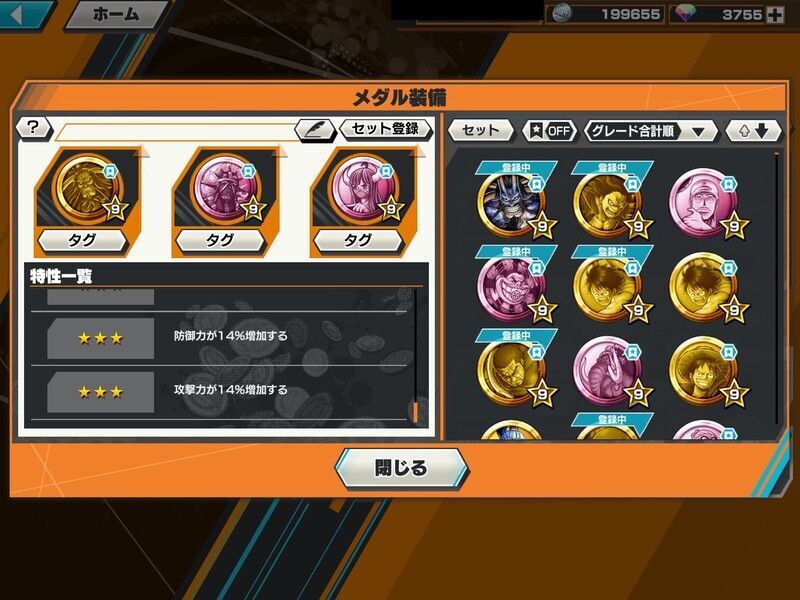Screen dimensions: 800x600
Task: Open the グレード合計順 sort dropdown
Action: pyautogui.click(x=649, y=132)
